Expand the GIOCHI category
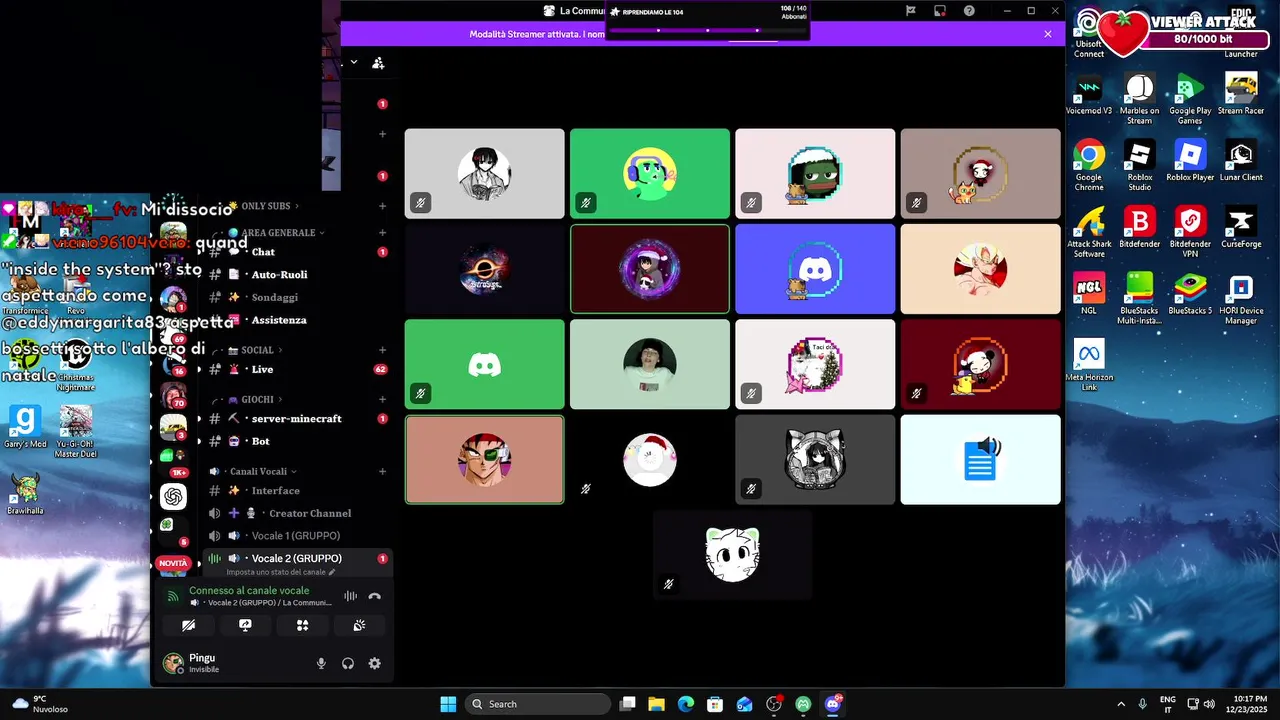 pos(255,399)
